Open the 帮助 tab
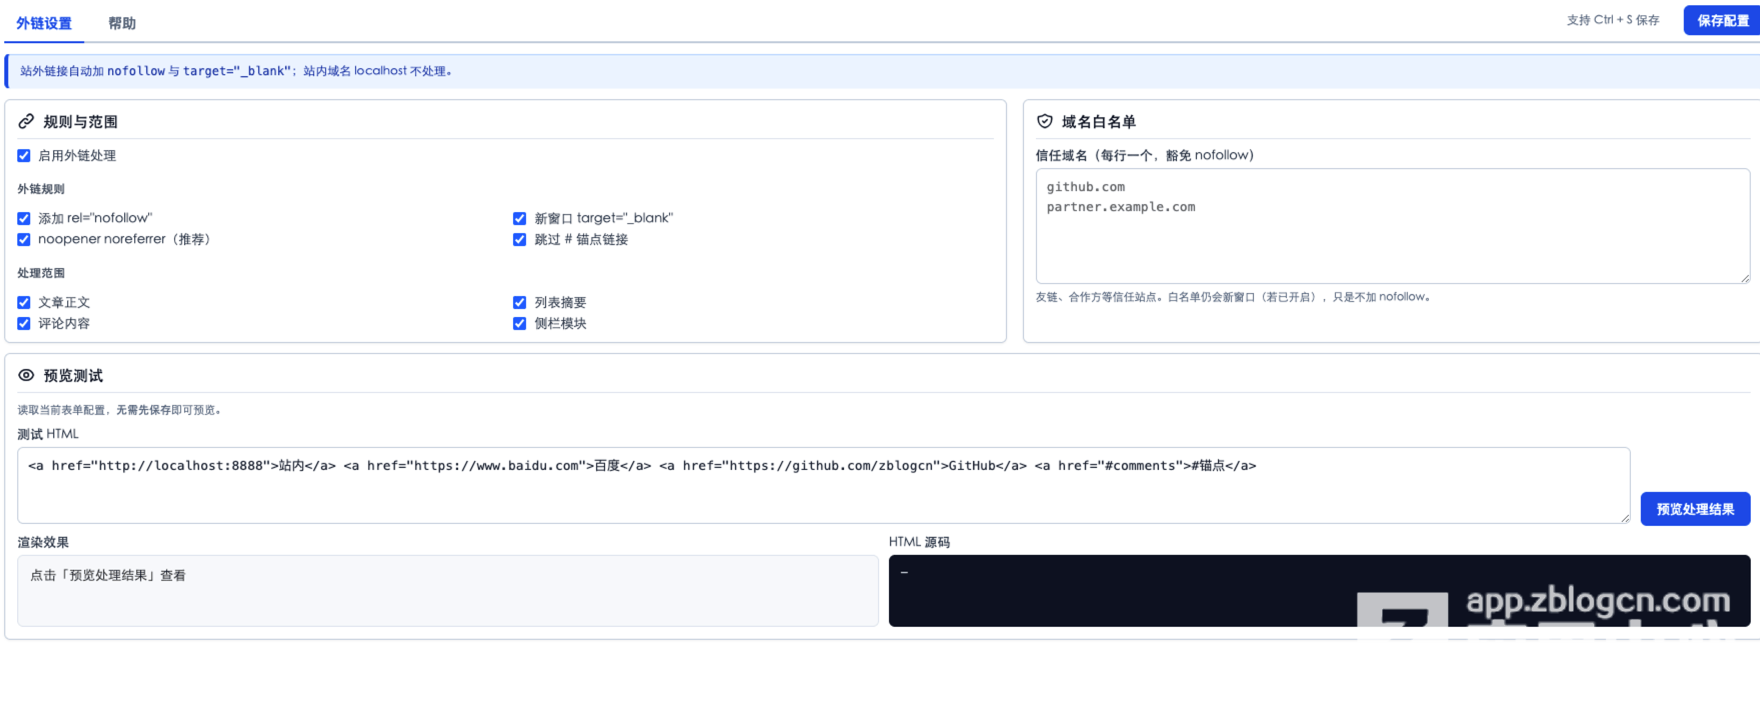 122,23
